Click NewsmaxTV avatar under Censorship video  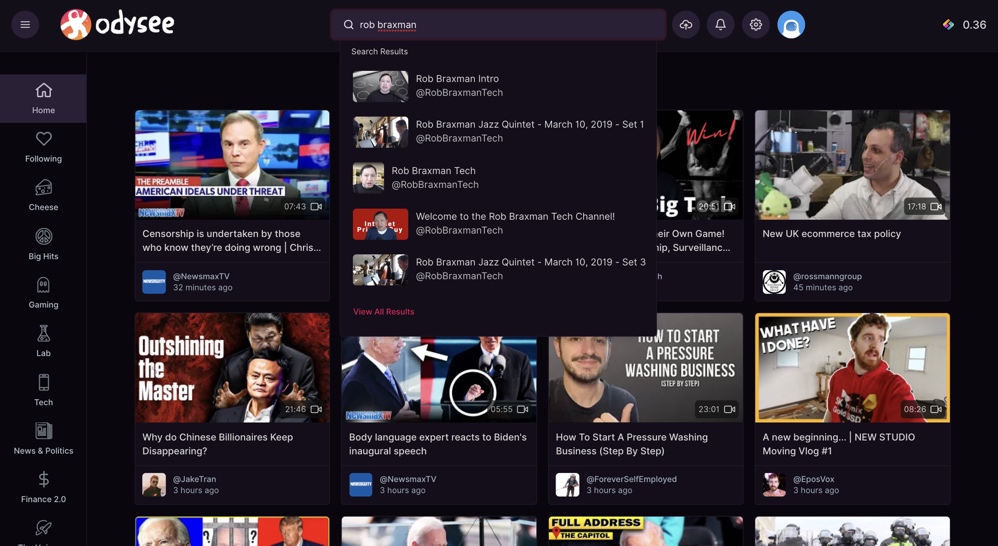[x=154, y=282]
